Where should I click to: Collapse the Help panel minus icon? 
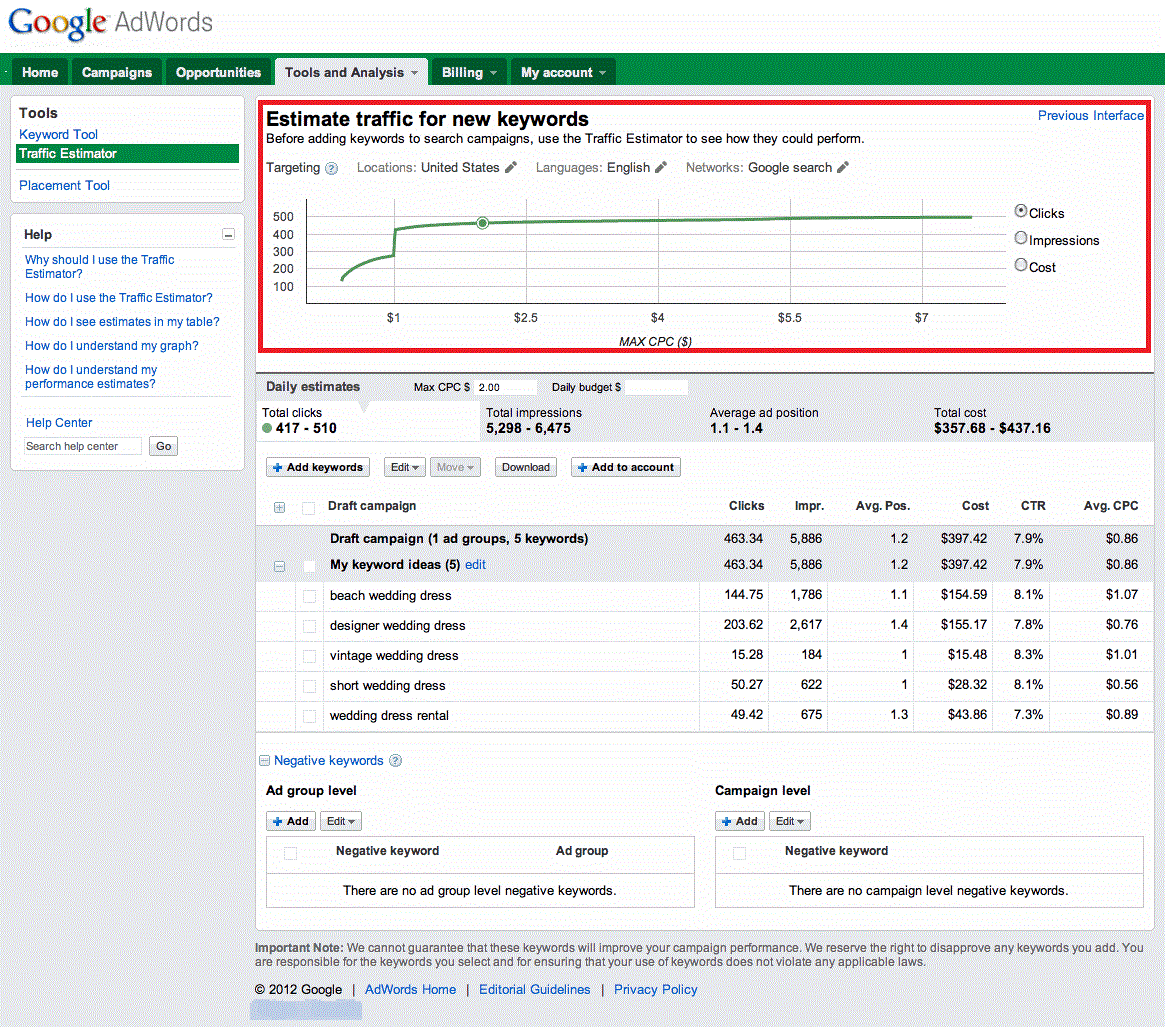point(229,235)
